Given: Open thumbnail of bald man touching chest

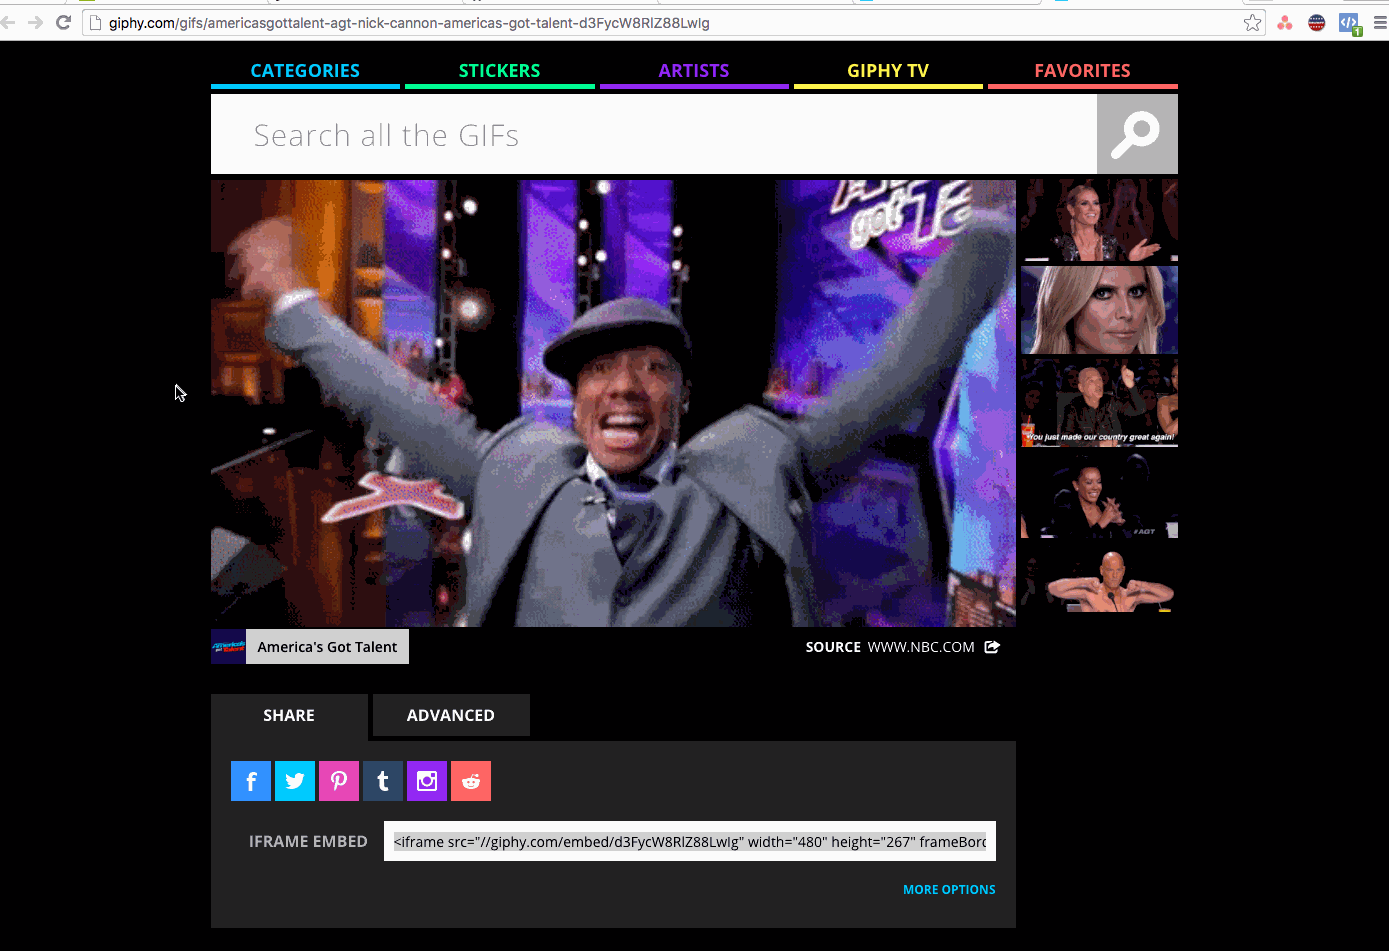Looking at the screenshot, I should [1099, 578].
